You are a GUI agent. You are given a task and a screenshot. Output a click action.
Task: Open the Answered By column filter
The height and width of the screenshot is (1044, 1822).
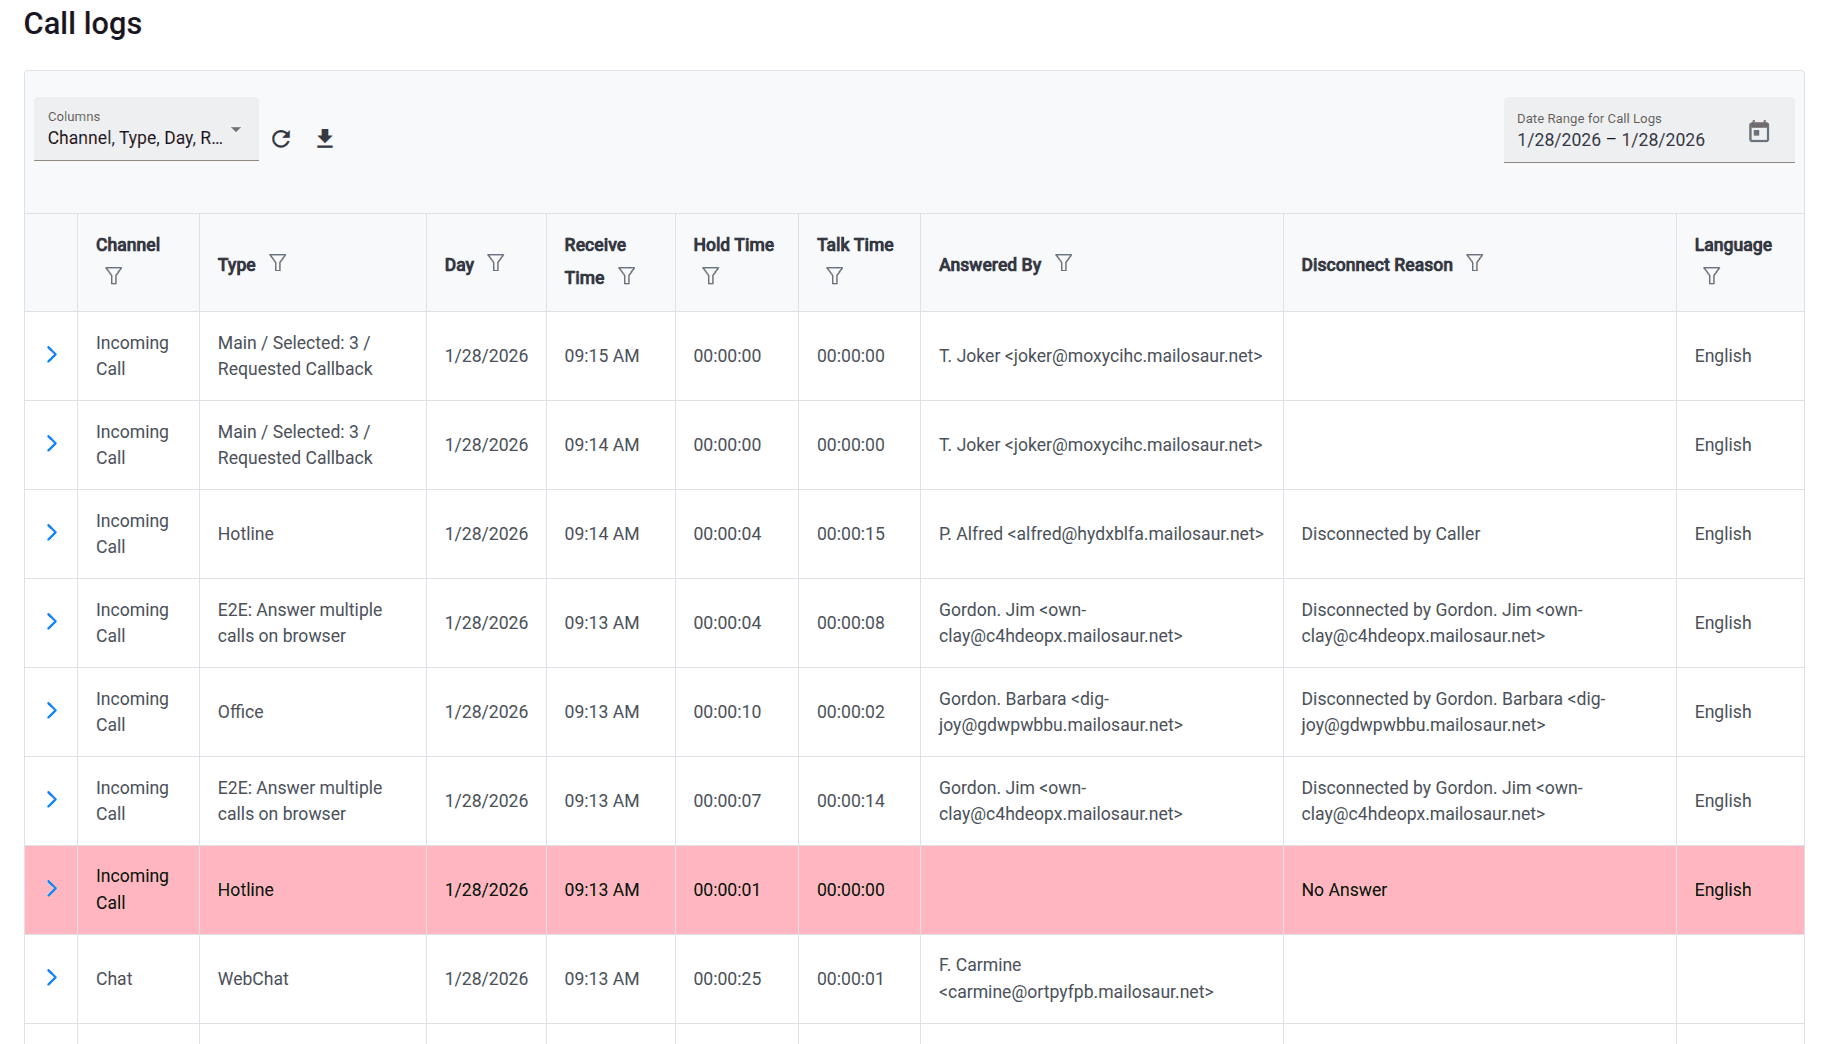tap(1064, 263)
